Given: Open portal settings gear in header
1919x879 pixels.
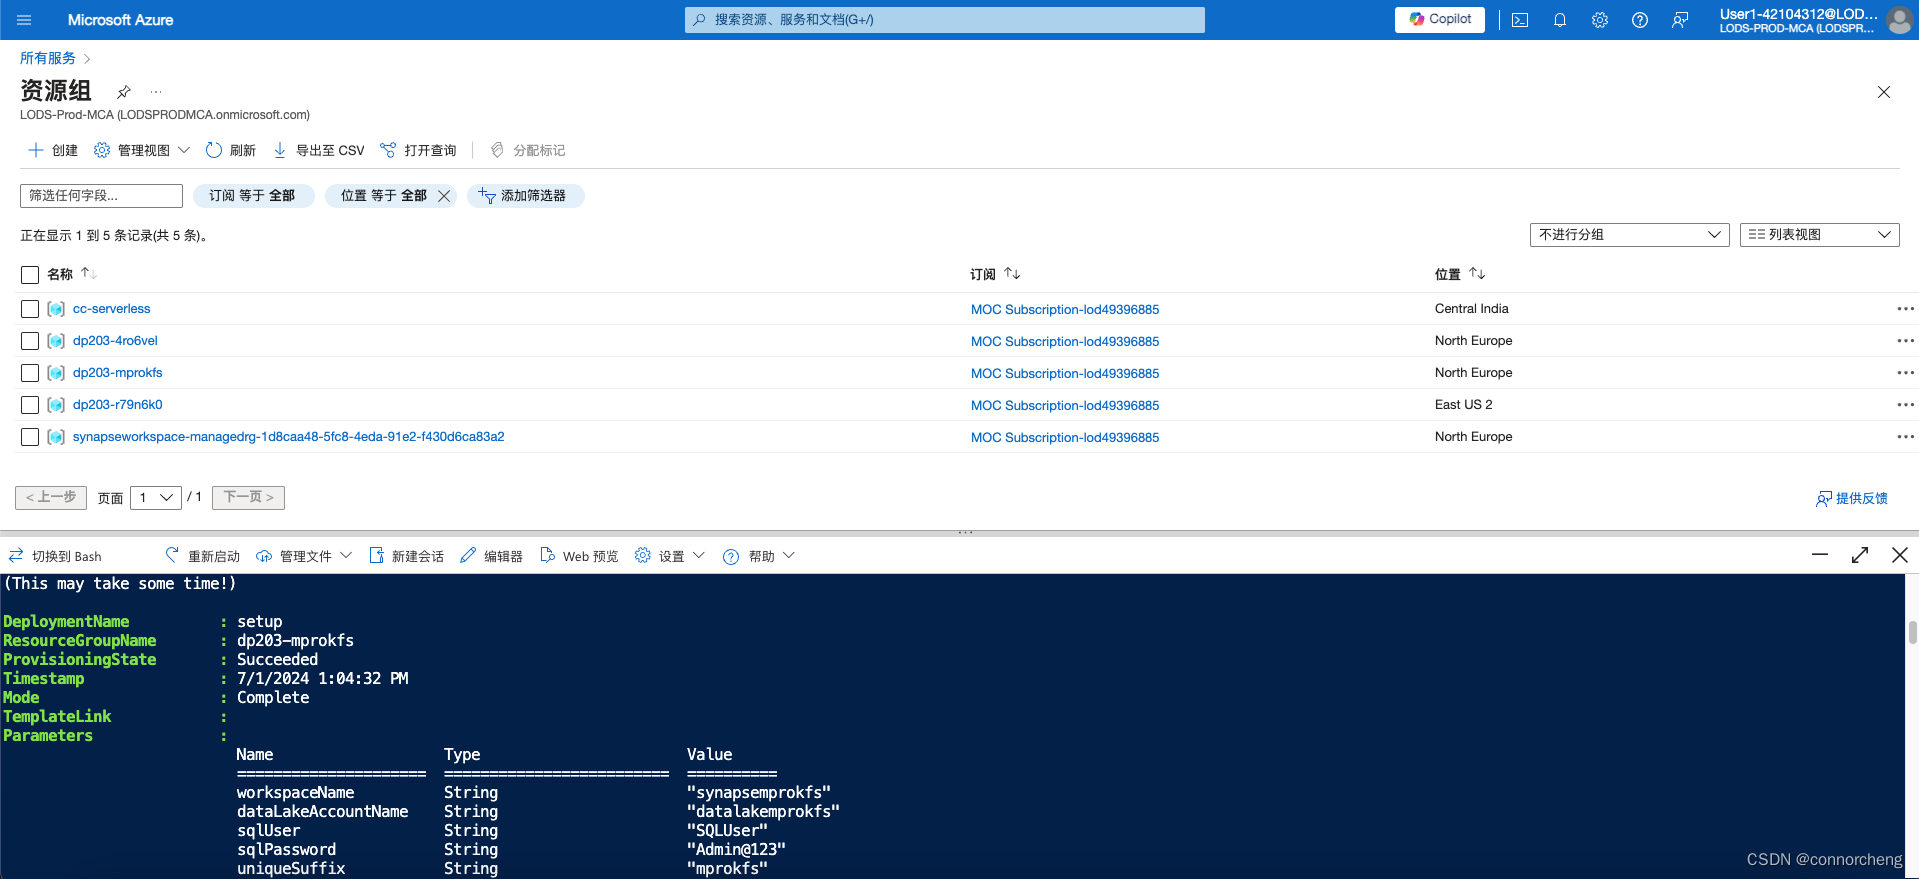Looking at the screenshot, I should [x=1600, y=20].
